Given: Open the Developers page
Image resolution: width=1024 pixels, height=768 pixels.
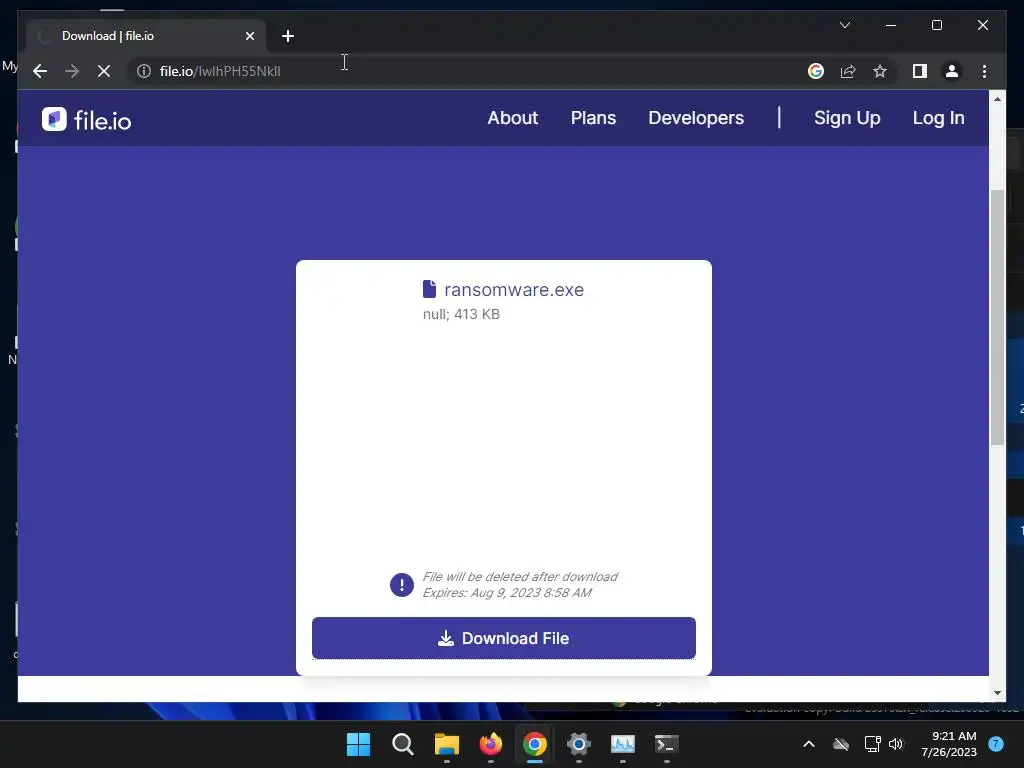Looking at the screenshot, I should (696, 118).
